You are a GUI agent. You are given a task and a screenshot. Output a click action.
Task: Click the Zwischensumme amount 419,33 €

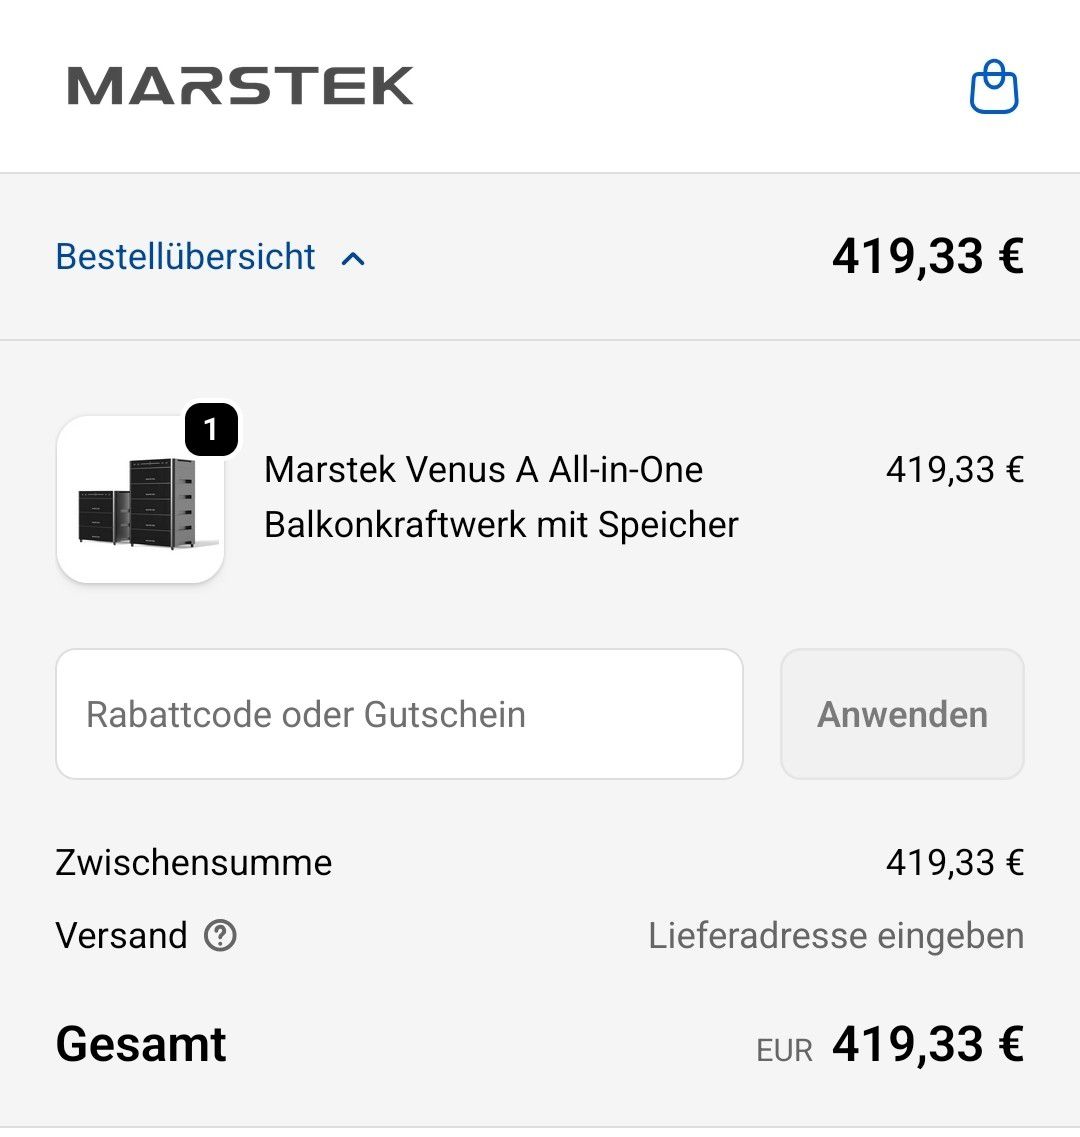(954, 862)
